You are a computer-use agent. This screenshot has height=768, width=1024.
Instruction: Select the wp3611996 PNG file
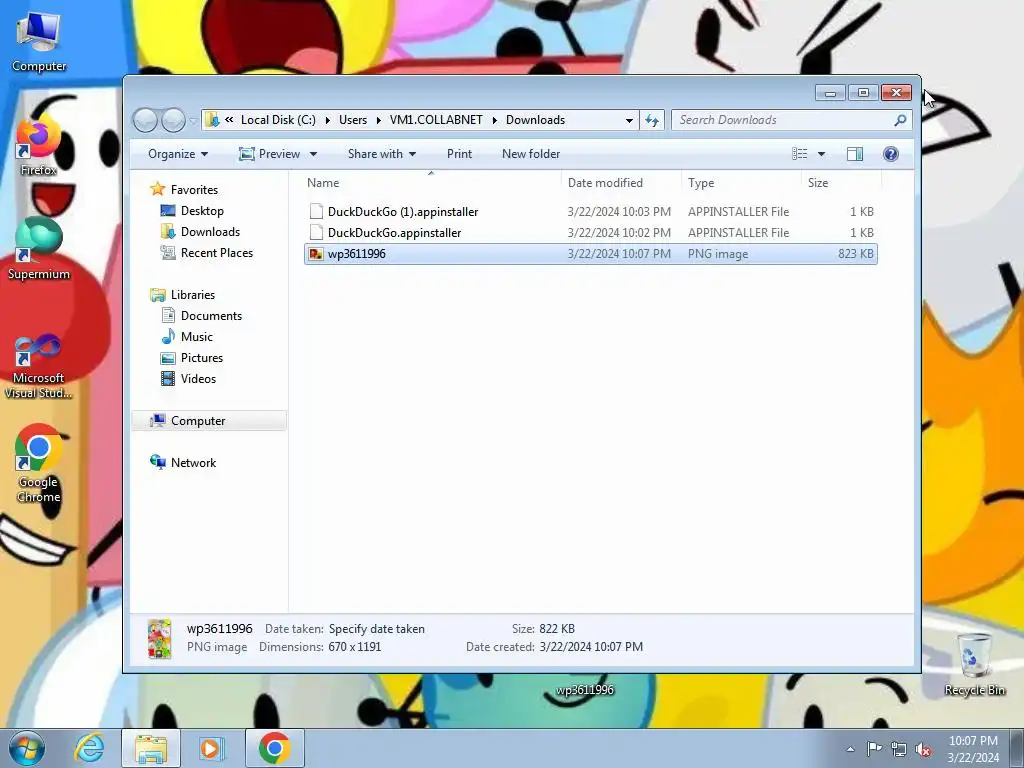(591, 254)
